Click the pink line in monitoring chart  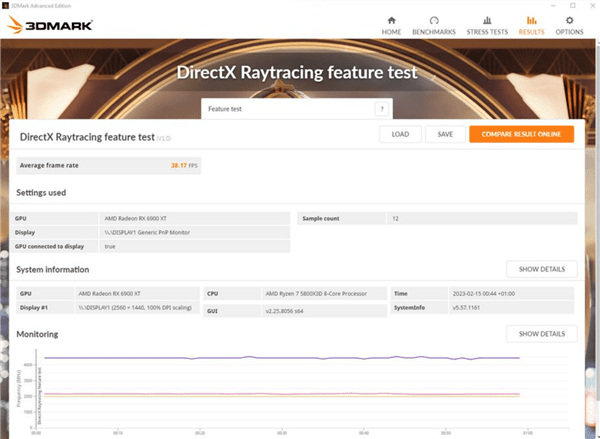[x=282, y=394]
